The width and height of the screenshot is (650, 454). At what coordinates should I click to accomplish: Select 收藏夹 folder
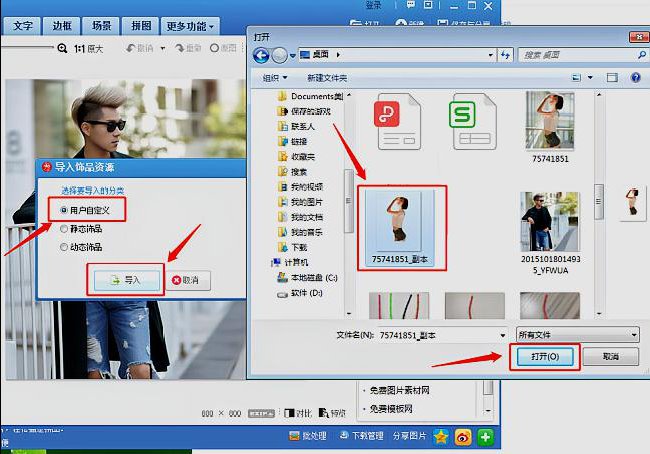click(x=296, y=157)
